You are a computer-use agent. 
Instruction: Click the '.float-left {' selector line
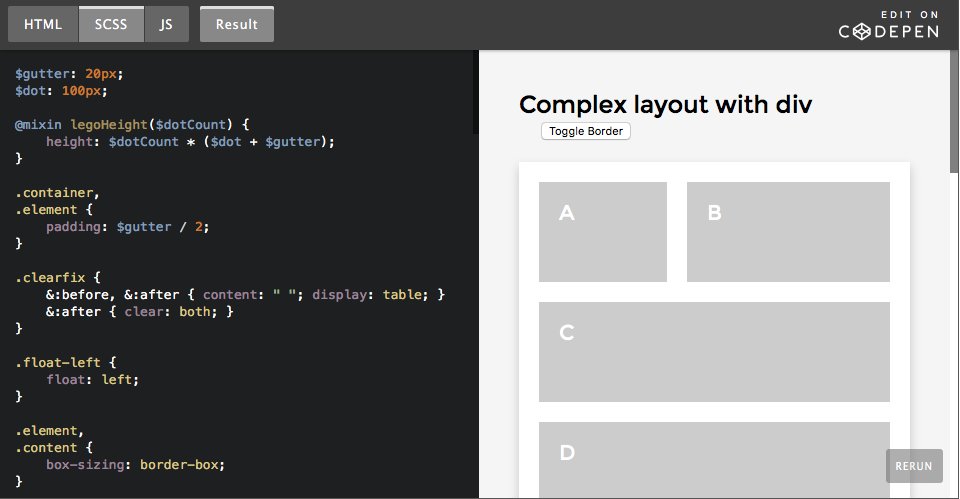(x=66, y=363)
